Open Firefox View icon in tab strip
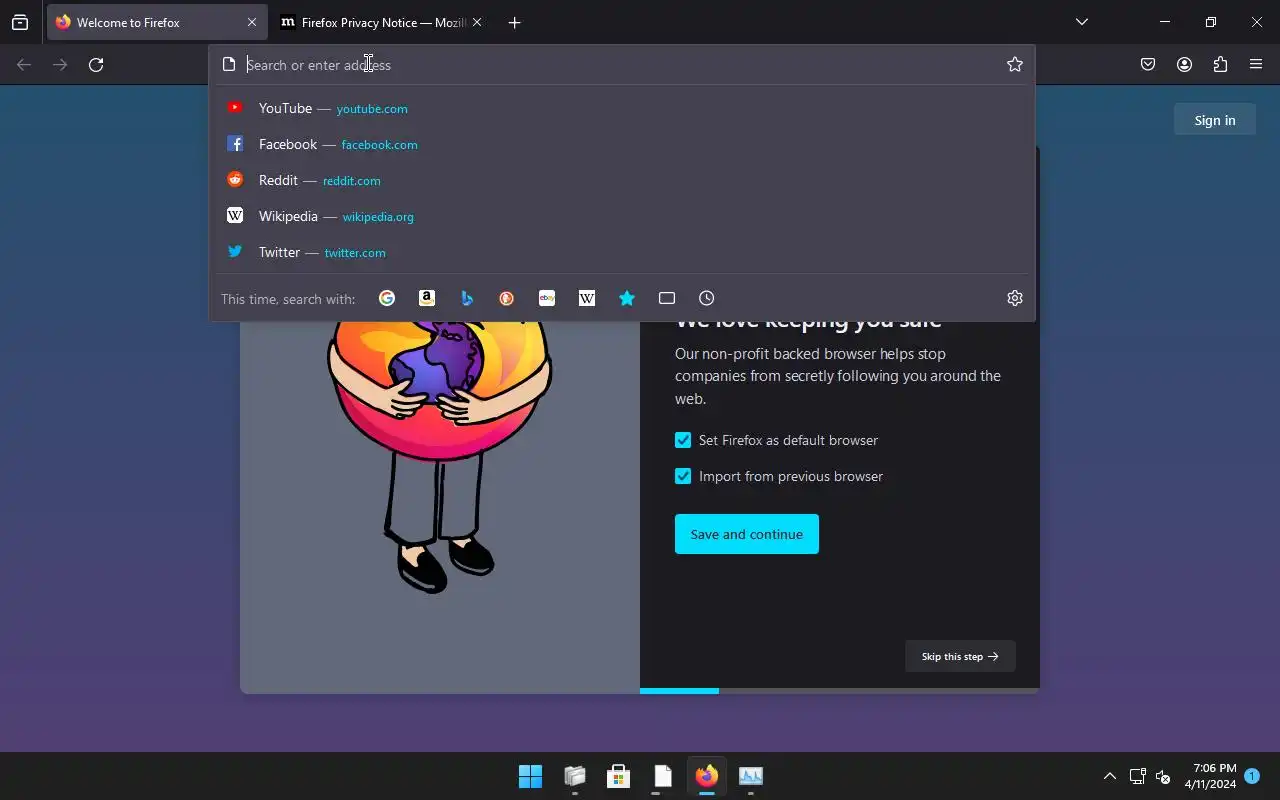Image resolution: width=1280 pixels, height=800 pixels. tap(20, 22)
